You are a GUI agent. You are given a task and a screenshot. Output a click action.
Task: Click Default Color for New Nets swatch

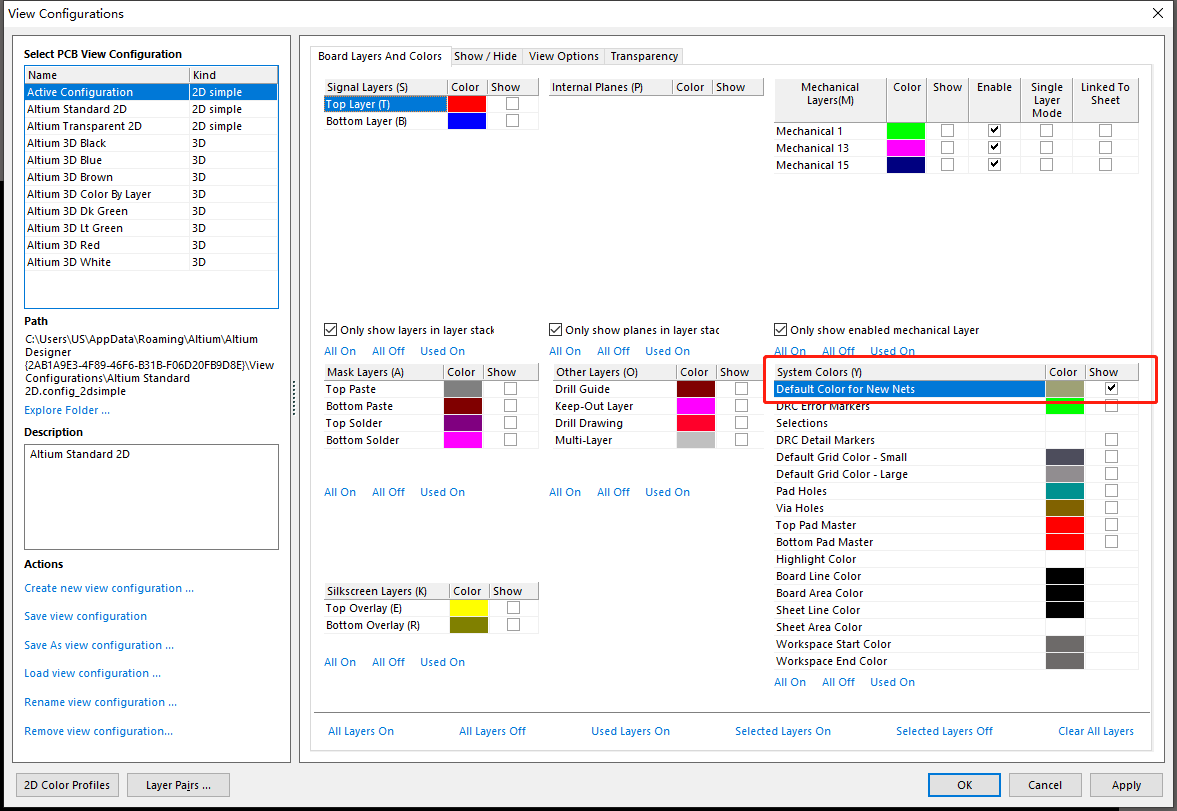pyautogui.click(x=1065, y=389)
